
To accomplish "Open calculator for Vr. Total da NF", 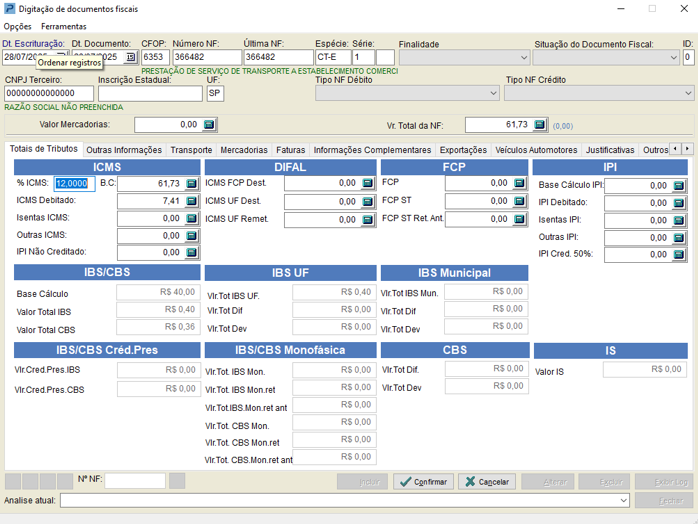I will click(540, 125).
